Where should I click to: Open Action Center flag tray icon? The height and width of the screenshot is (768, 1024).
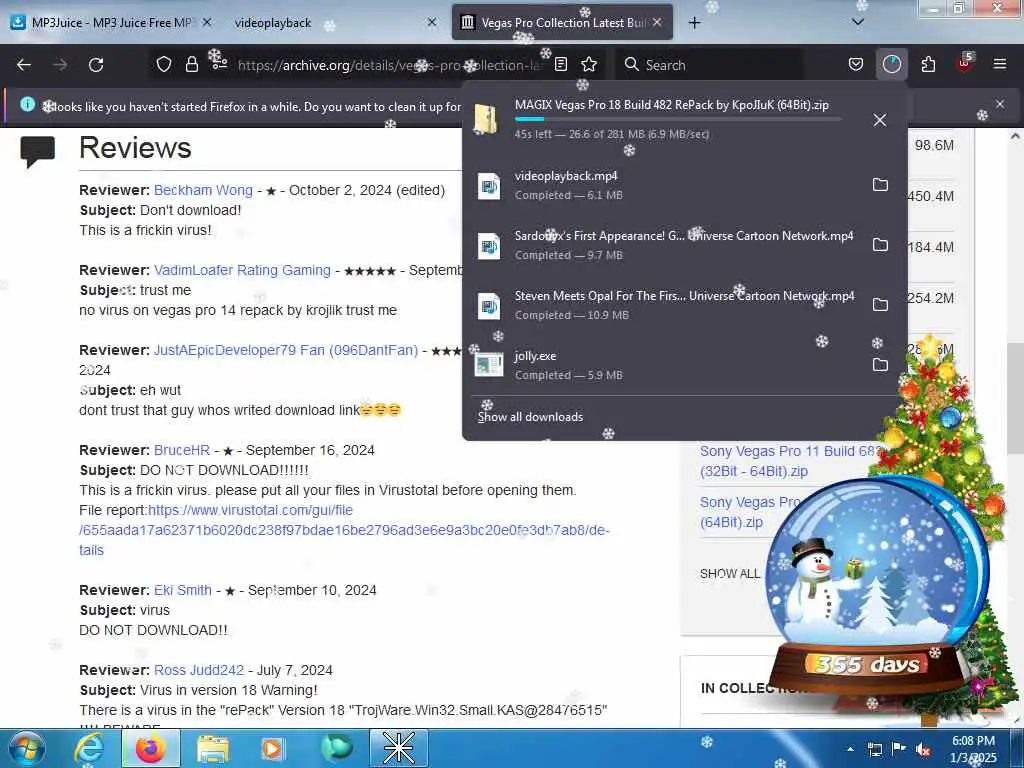899,749
